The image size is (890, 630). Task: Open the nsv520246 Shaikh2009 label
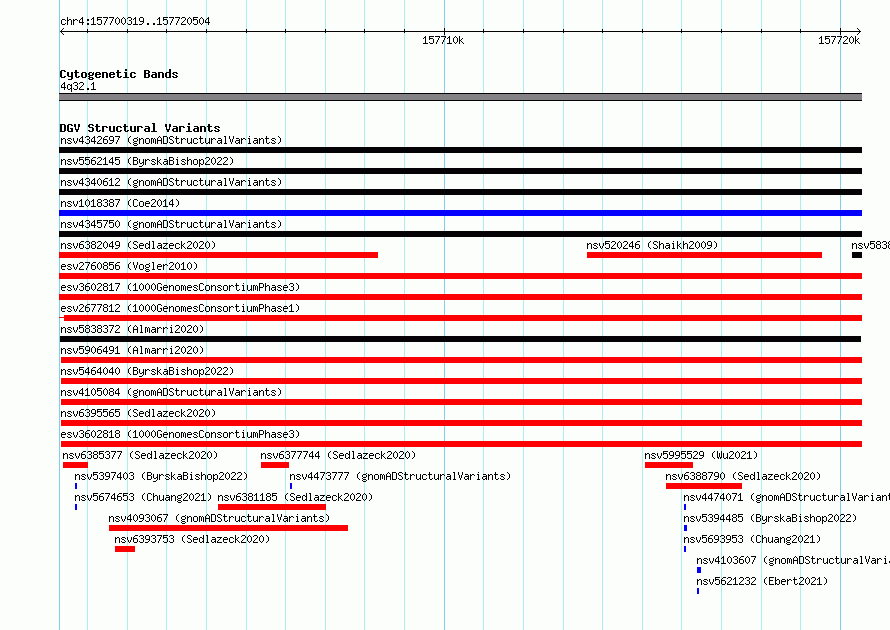(x=652, y=245)
